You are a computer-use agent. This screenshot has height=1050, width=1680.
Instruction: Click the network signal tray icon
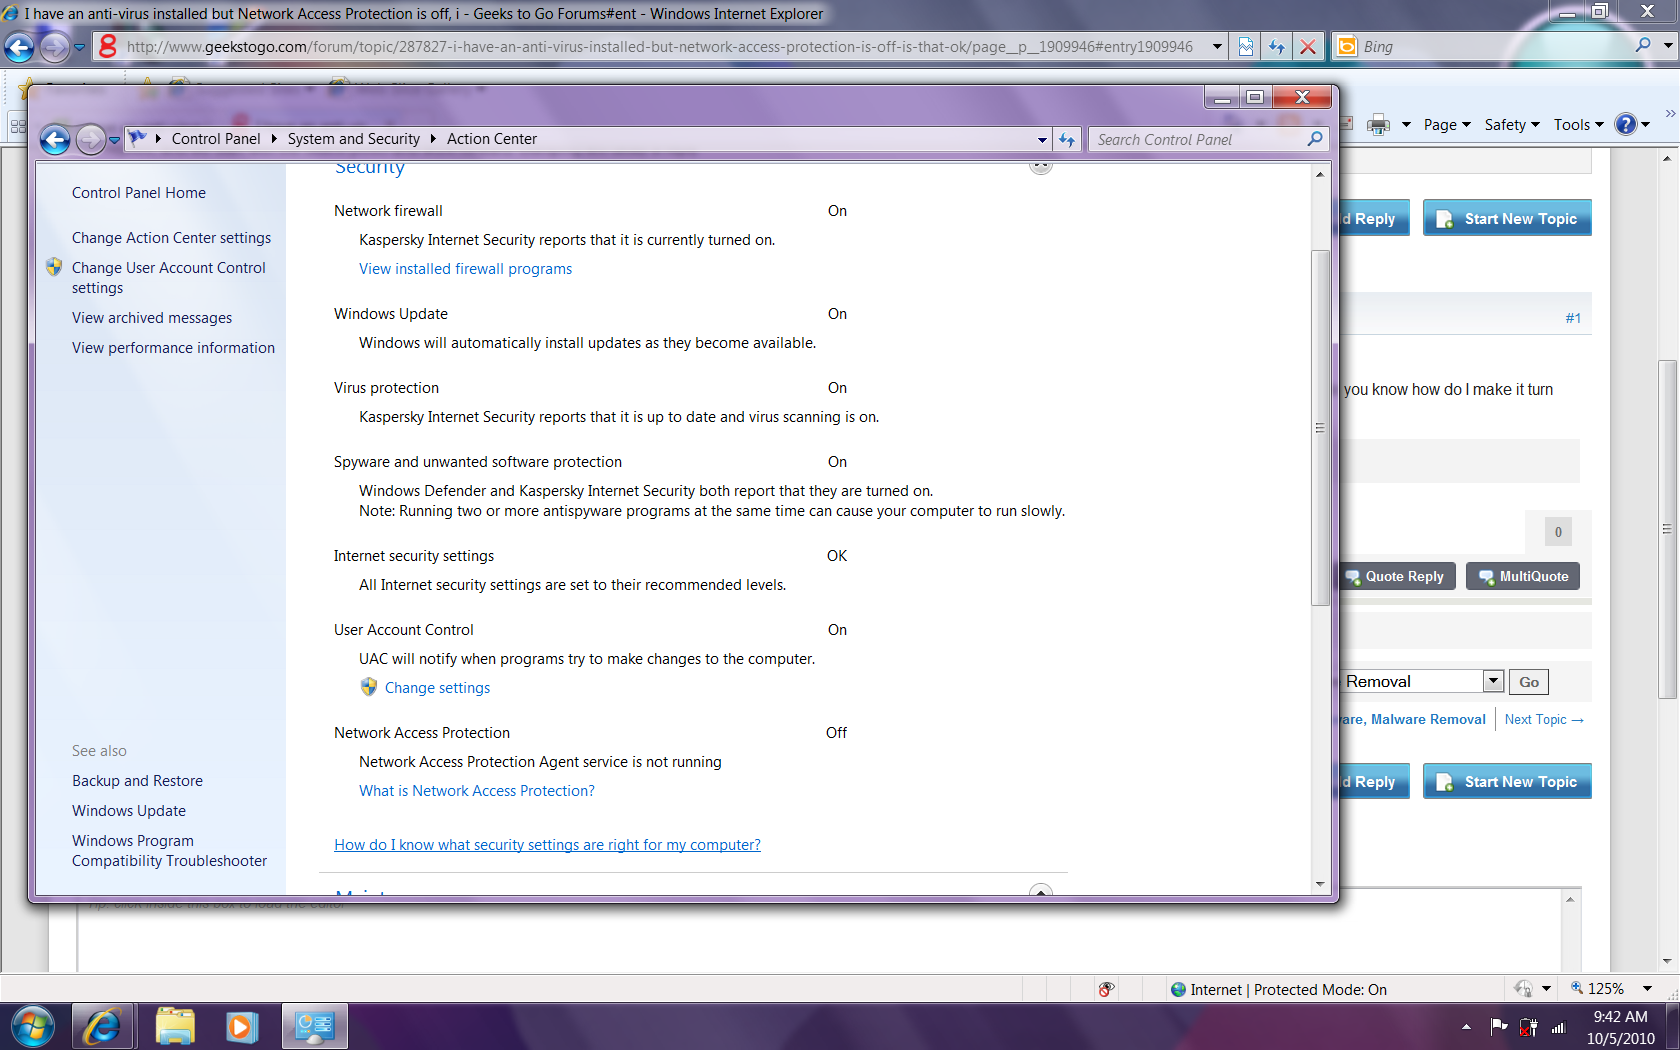(1558, 1027)
